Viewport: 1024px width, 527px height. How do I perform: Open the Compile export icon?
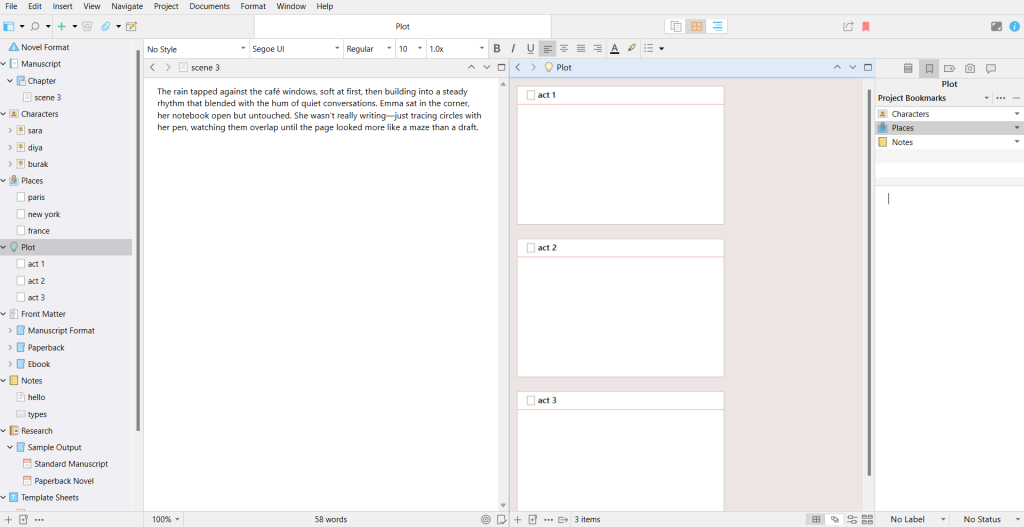pos(849,27)
